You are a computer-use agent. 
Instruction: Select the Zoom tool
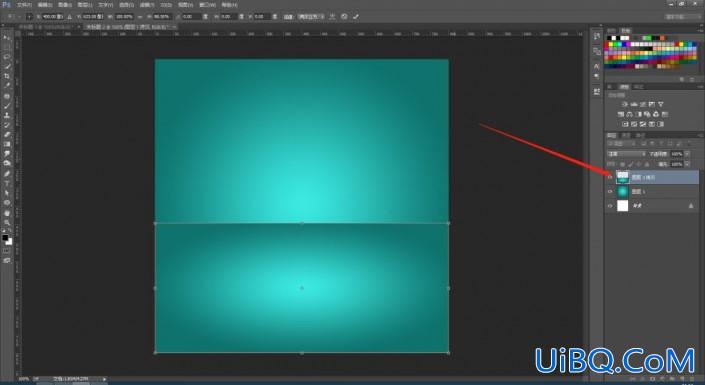(x=6, y=223)
